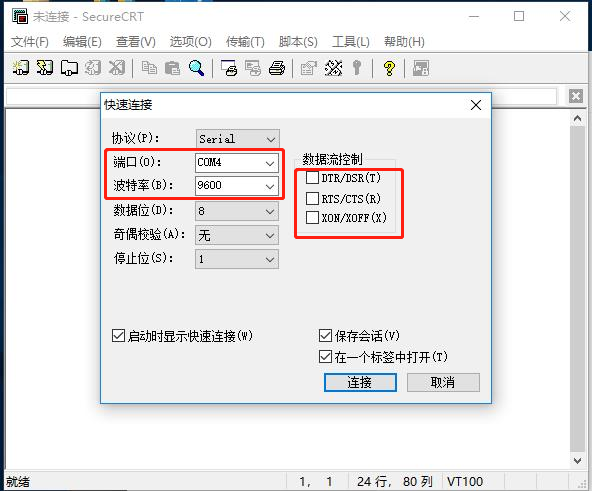592x491 pixels.
Task: Uncheck the 保存会话 checkbox
Action: click(x=325, y=335)
